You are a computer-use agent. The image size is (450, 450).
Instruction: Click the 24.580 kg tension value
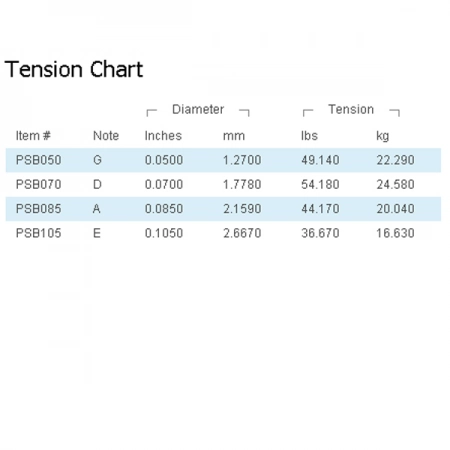(396, 184)
